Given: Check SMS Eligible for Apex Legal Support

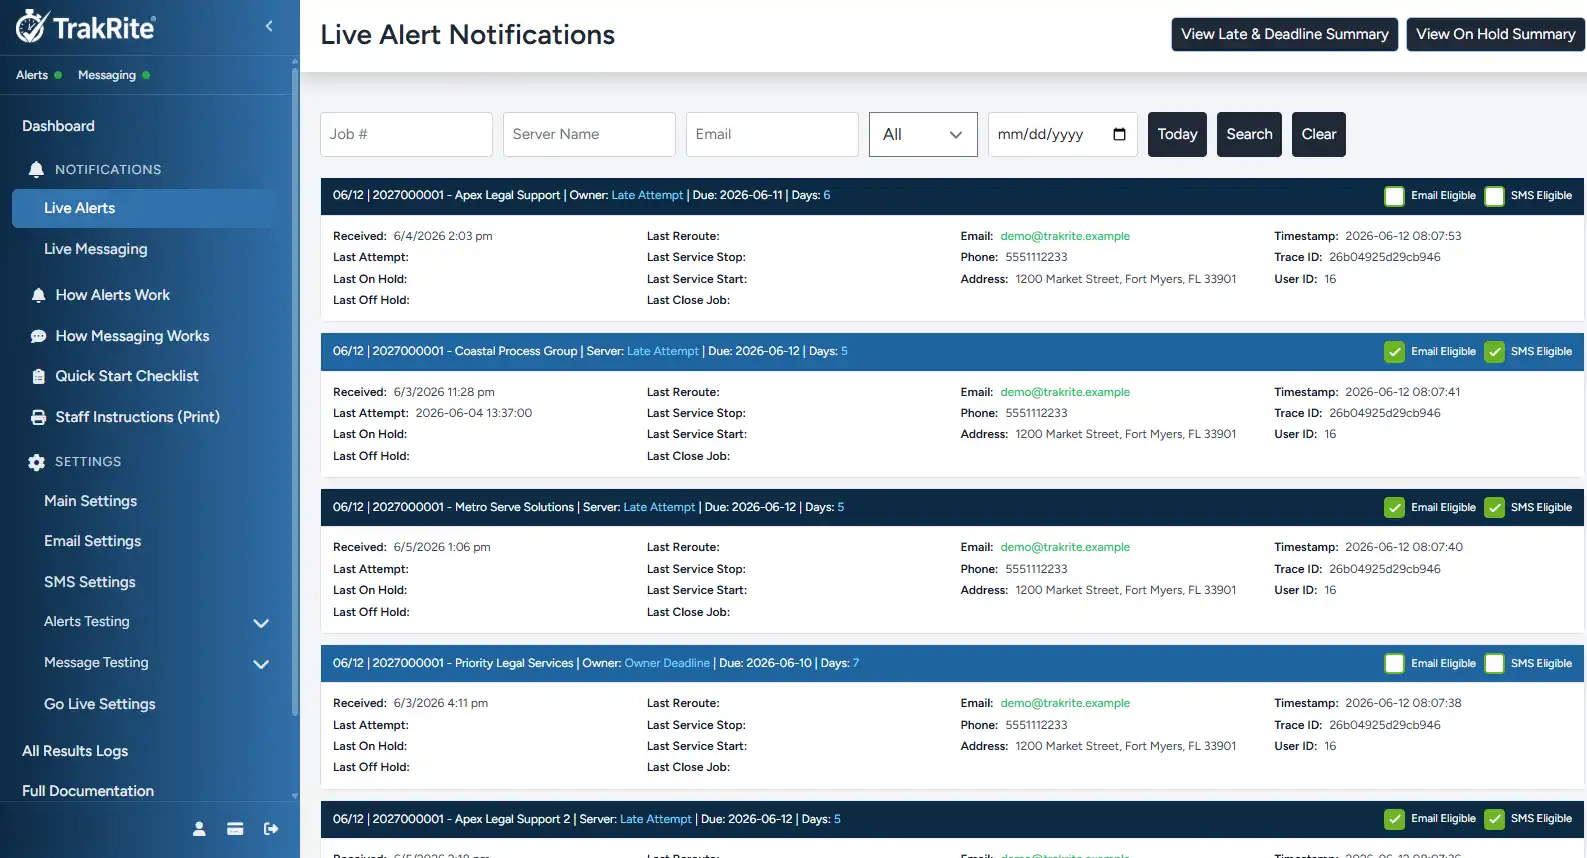Looking at the screenshot, I should 1494,196.
